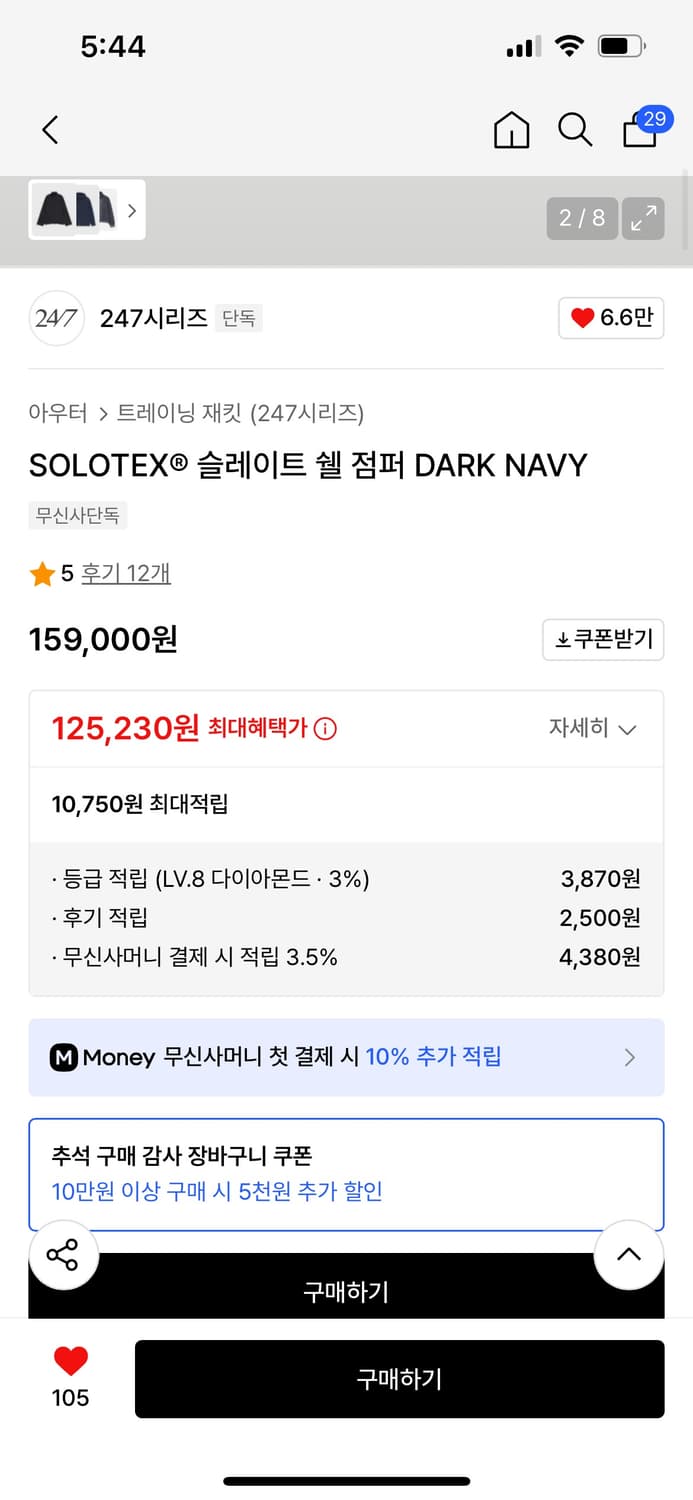
Task: Open the 트레이닝 재킷 breadcrumb category
Action: (x=240, y=412)
